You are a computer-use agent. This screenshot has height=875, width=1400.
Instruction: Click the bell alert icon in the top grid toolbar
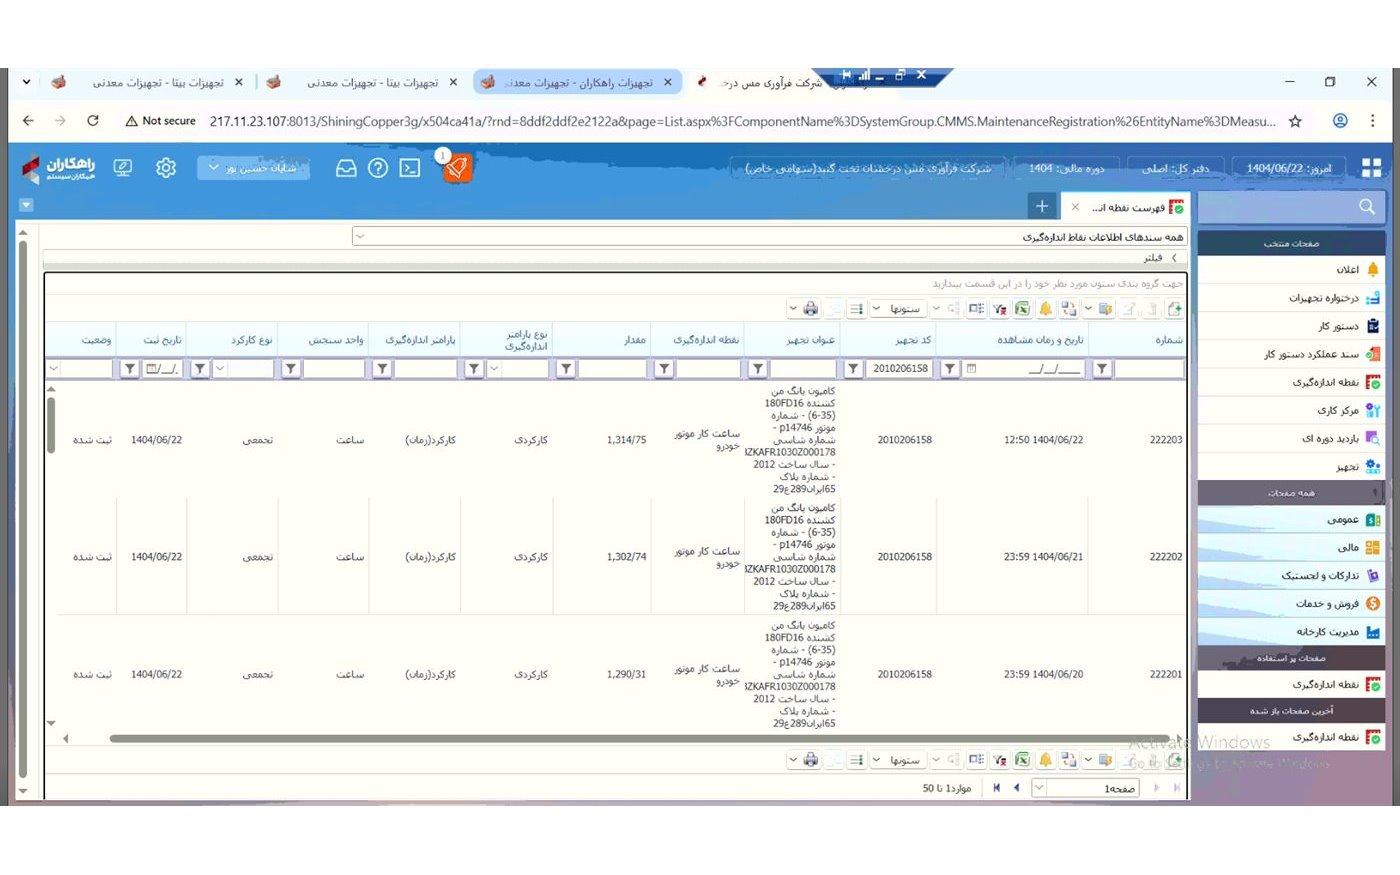(1045, 309)
